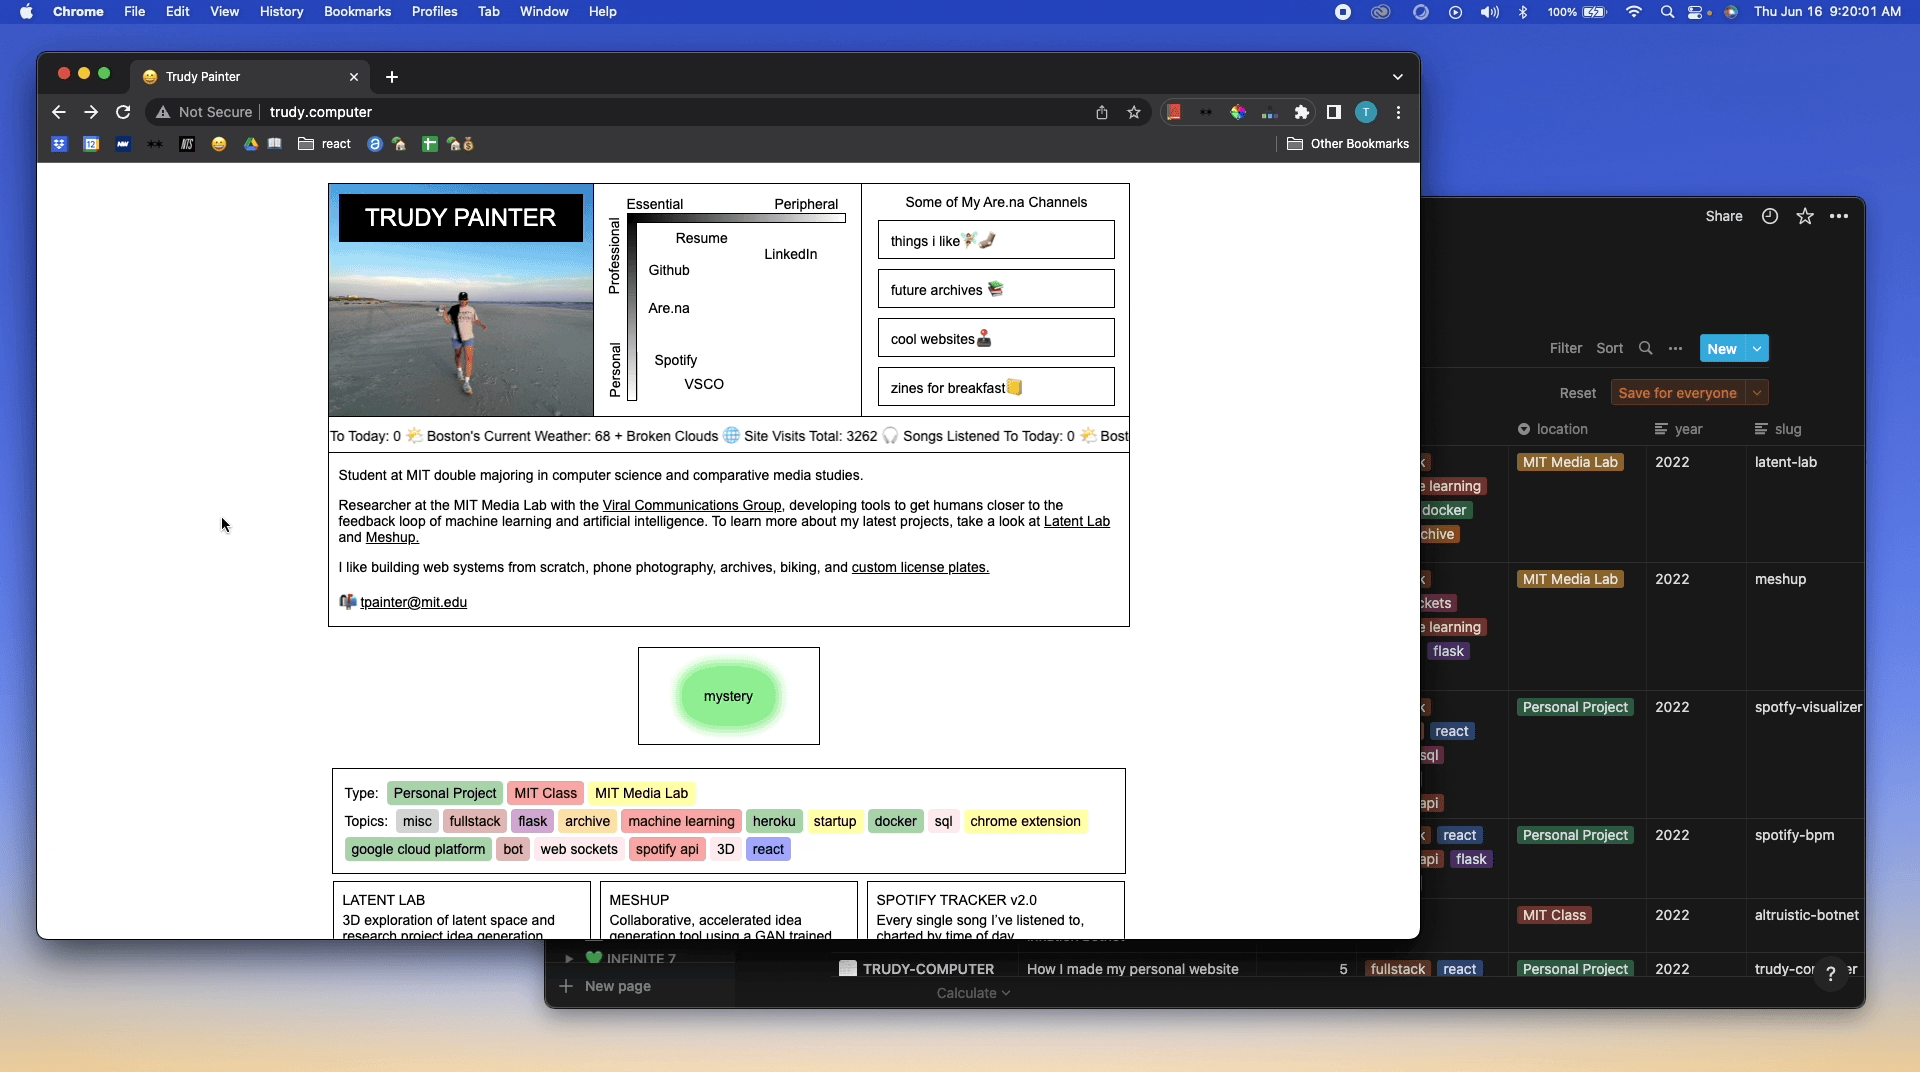Click the share page icon in address bar

click(x=1102, y=112)
